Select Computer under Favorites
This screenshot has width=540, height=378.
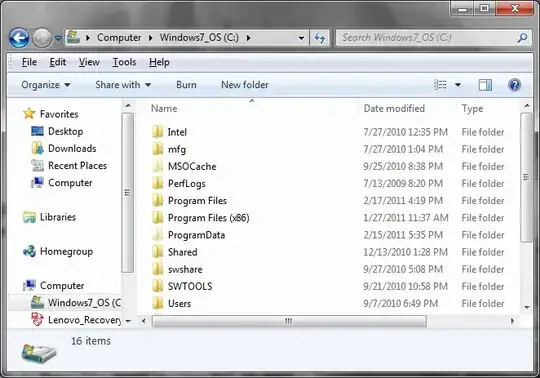pos(62,183)
